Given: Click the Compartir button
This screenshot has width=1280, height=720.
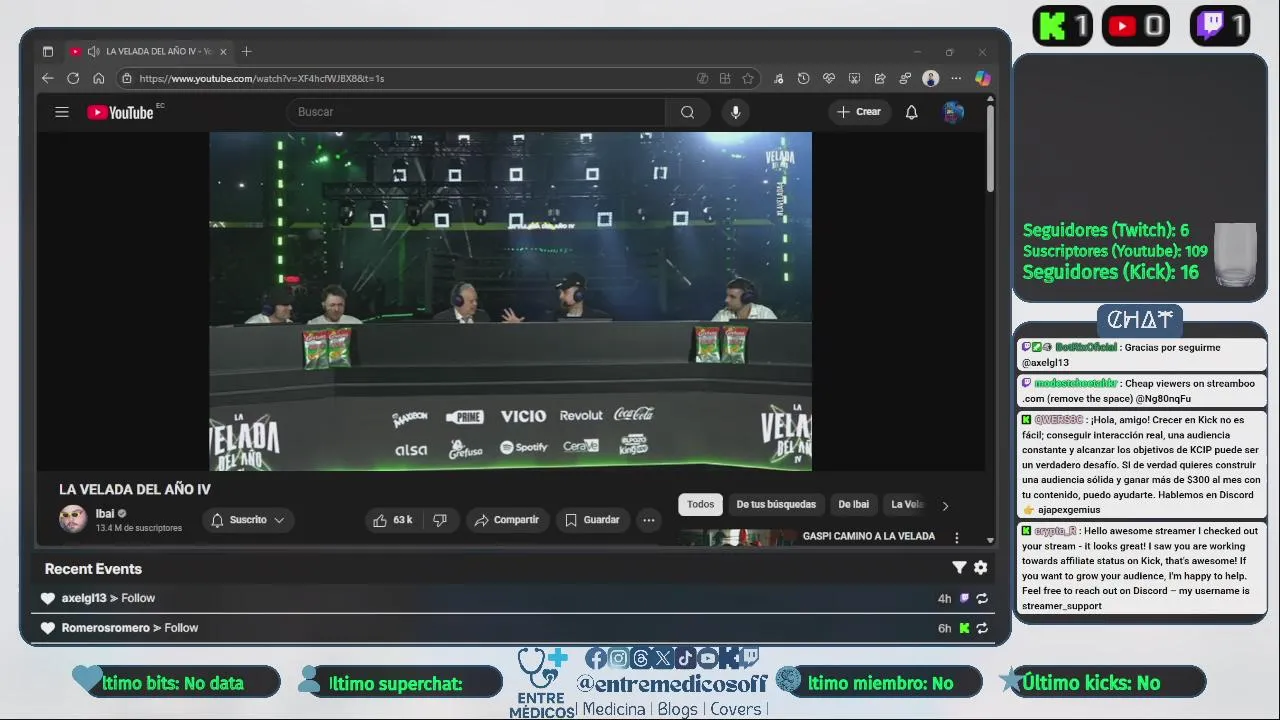Looking at the screenshot, I should 506,520.
